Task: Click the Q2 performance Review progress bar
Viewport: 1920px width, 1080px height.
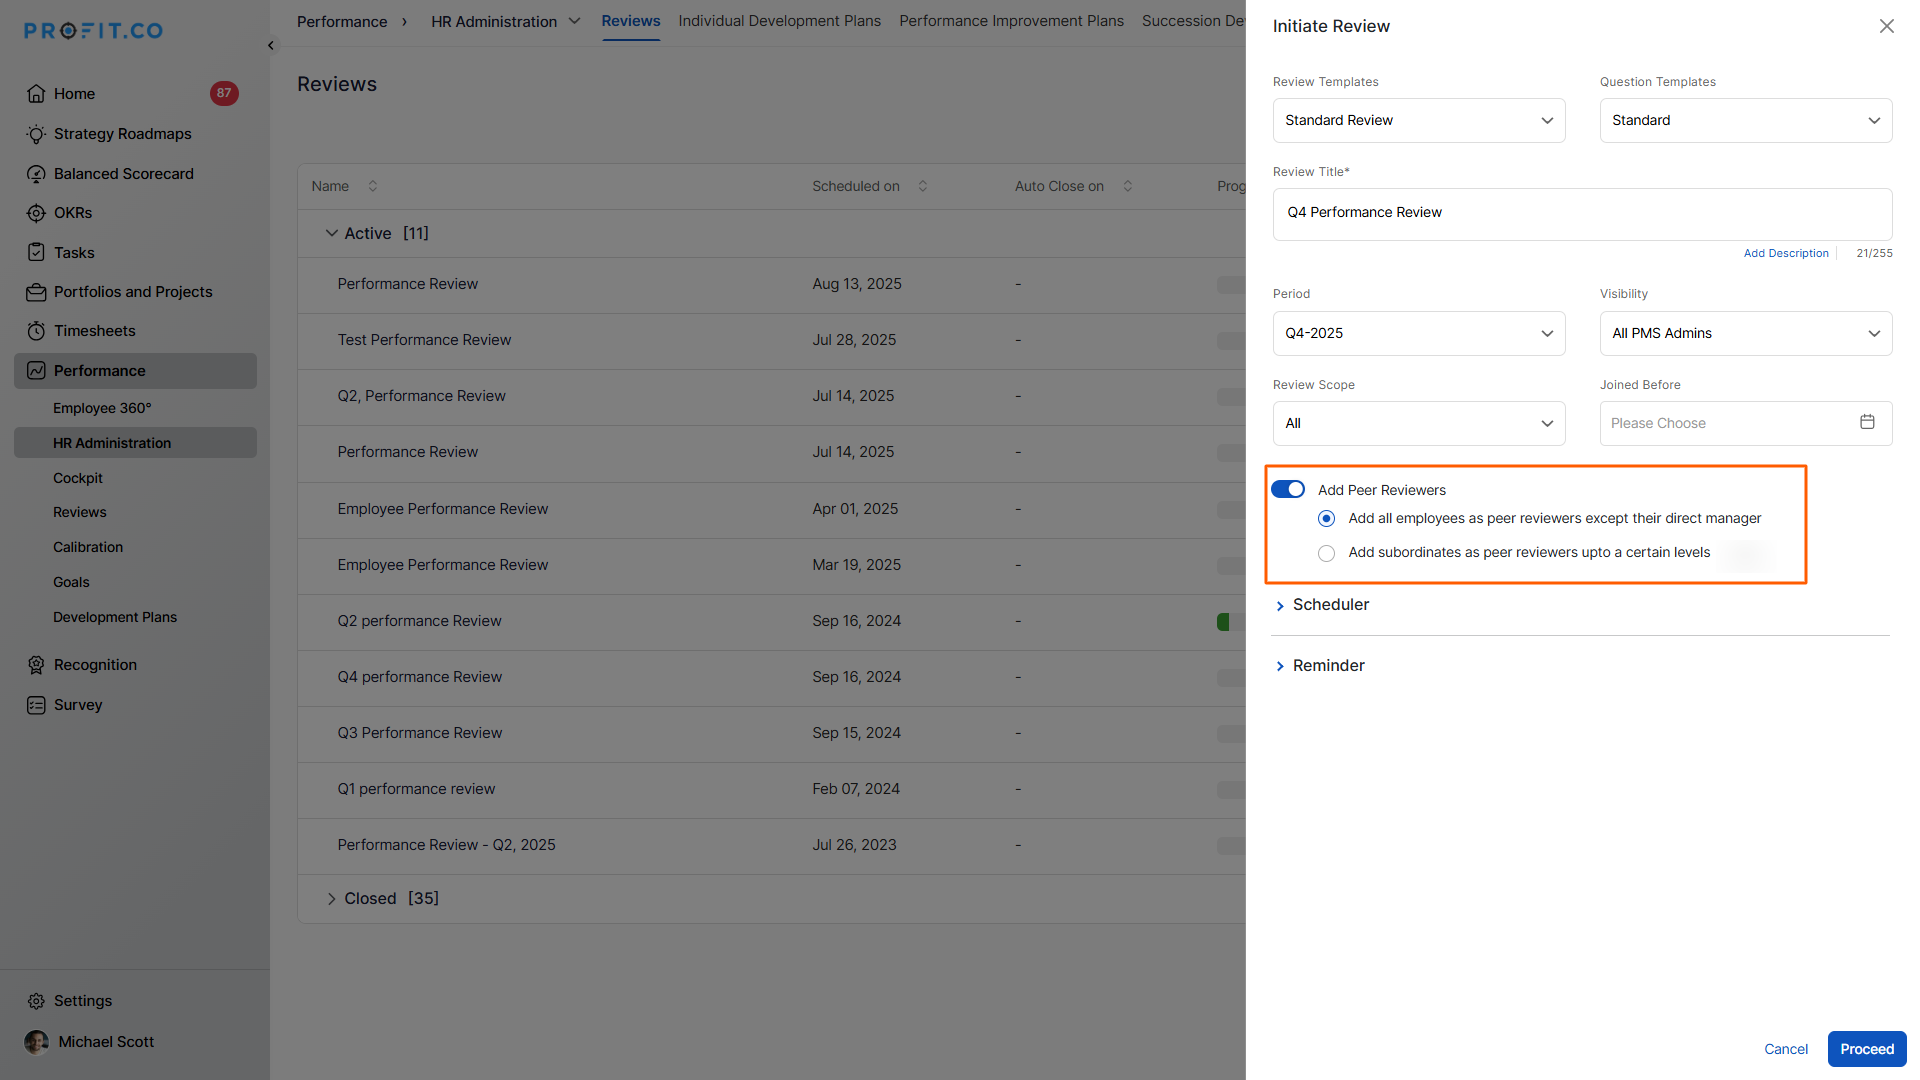Action: [1228, 622]
